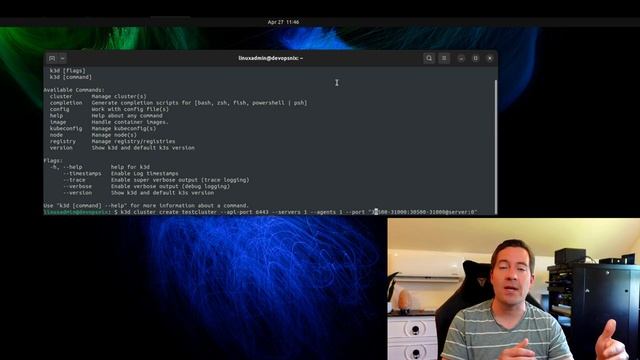Screen dimensions: 640x360
Task: Click the presenter webcam video overlay
Action: (x=513, y=289)
